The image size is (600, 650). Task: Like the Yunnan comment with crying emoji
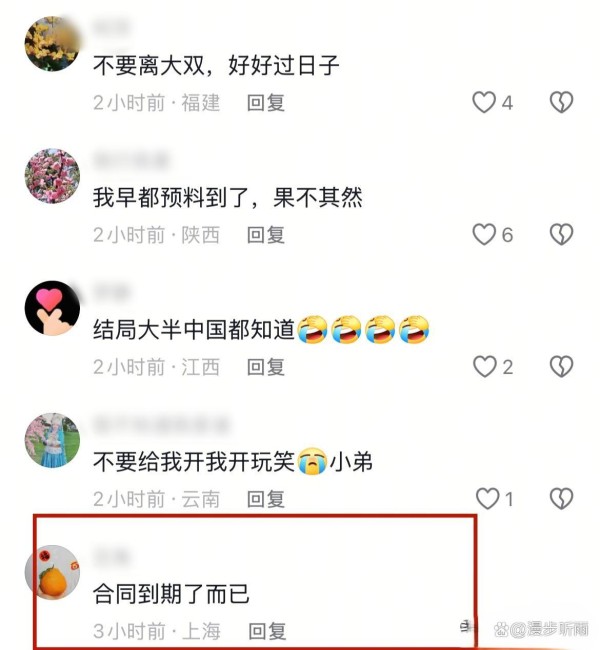(487, 499)
